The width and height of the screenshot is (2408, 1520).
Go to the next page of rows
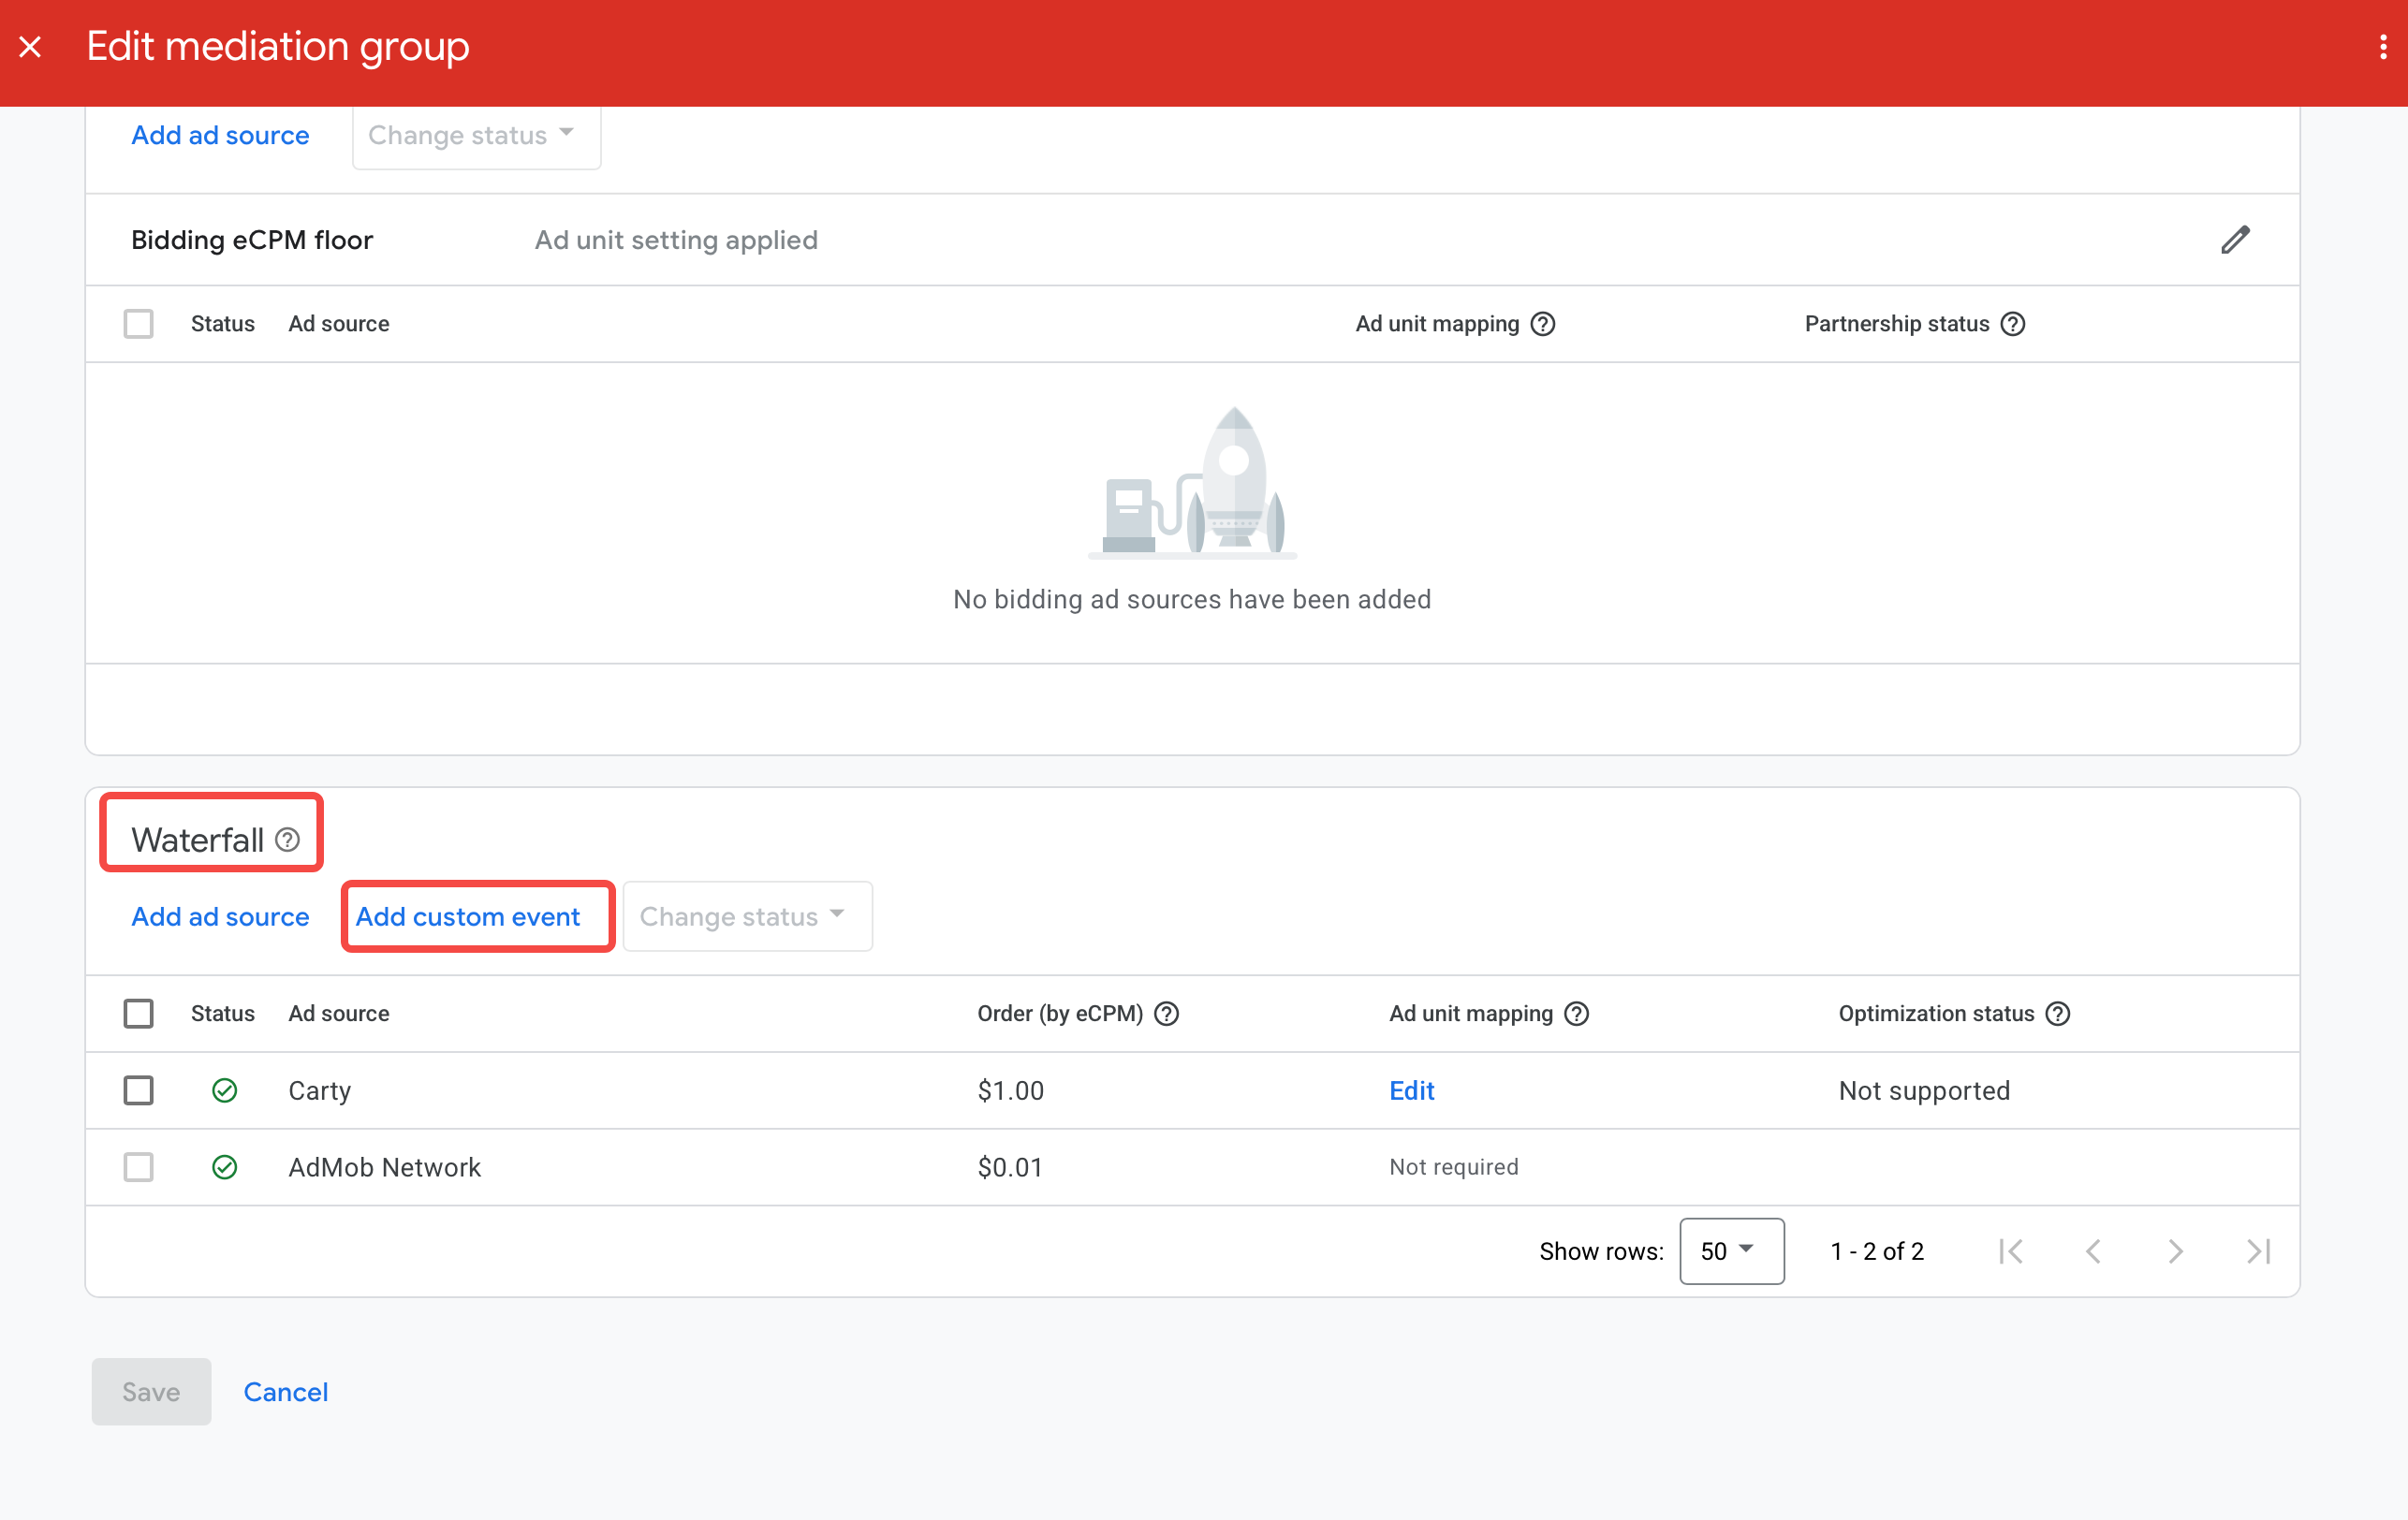[x=2175, y=1251]
